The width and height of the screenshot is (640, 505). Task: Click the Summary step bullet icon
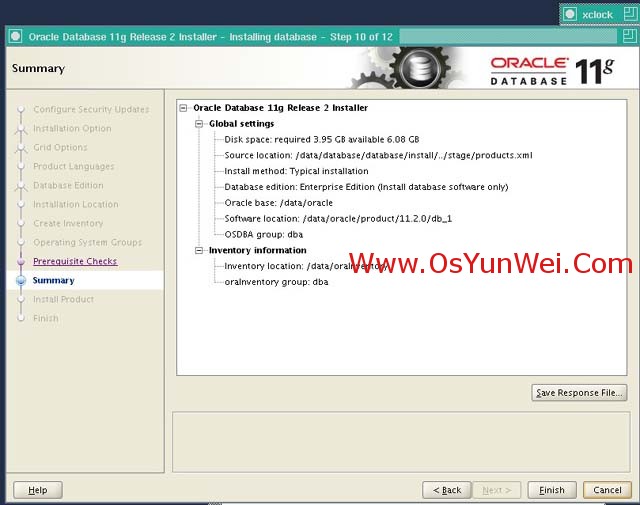pos(21,280)
